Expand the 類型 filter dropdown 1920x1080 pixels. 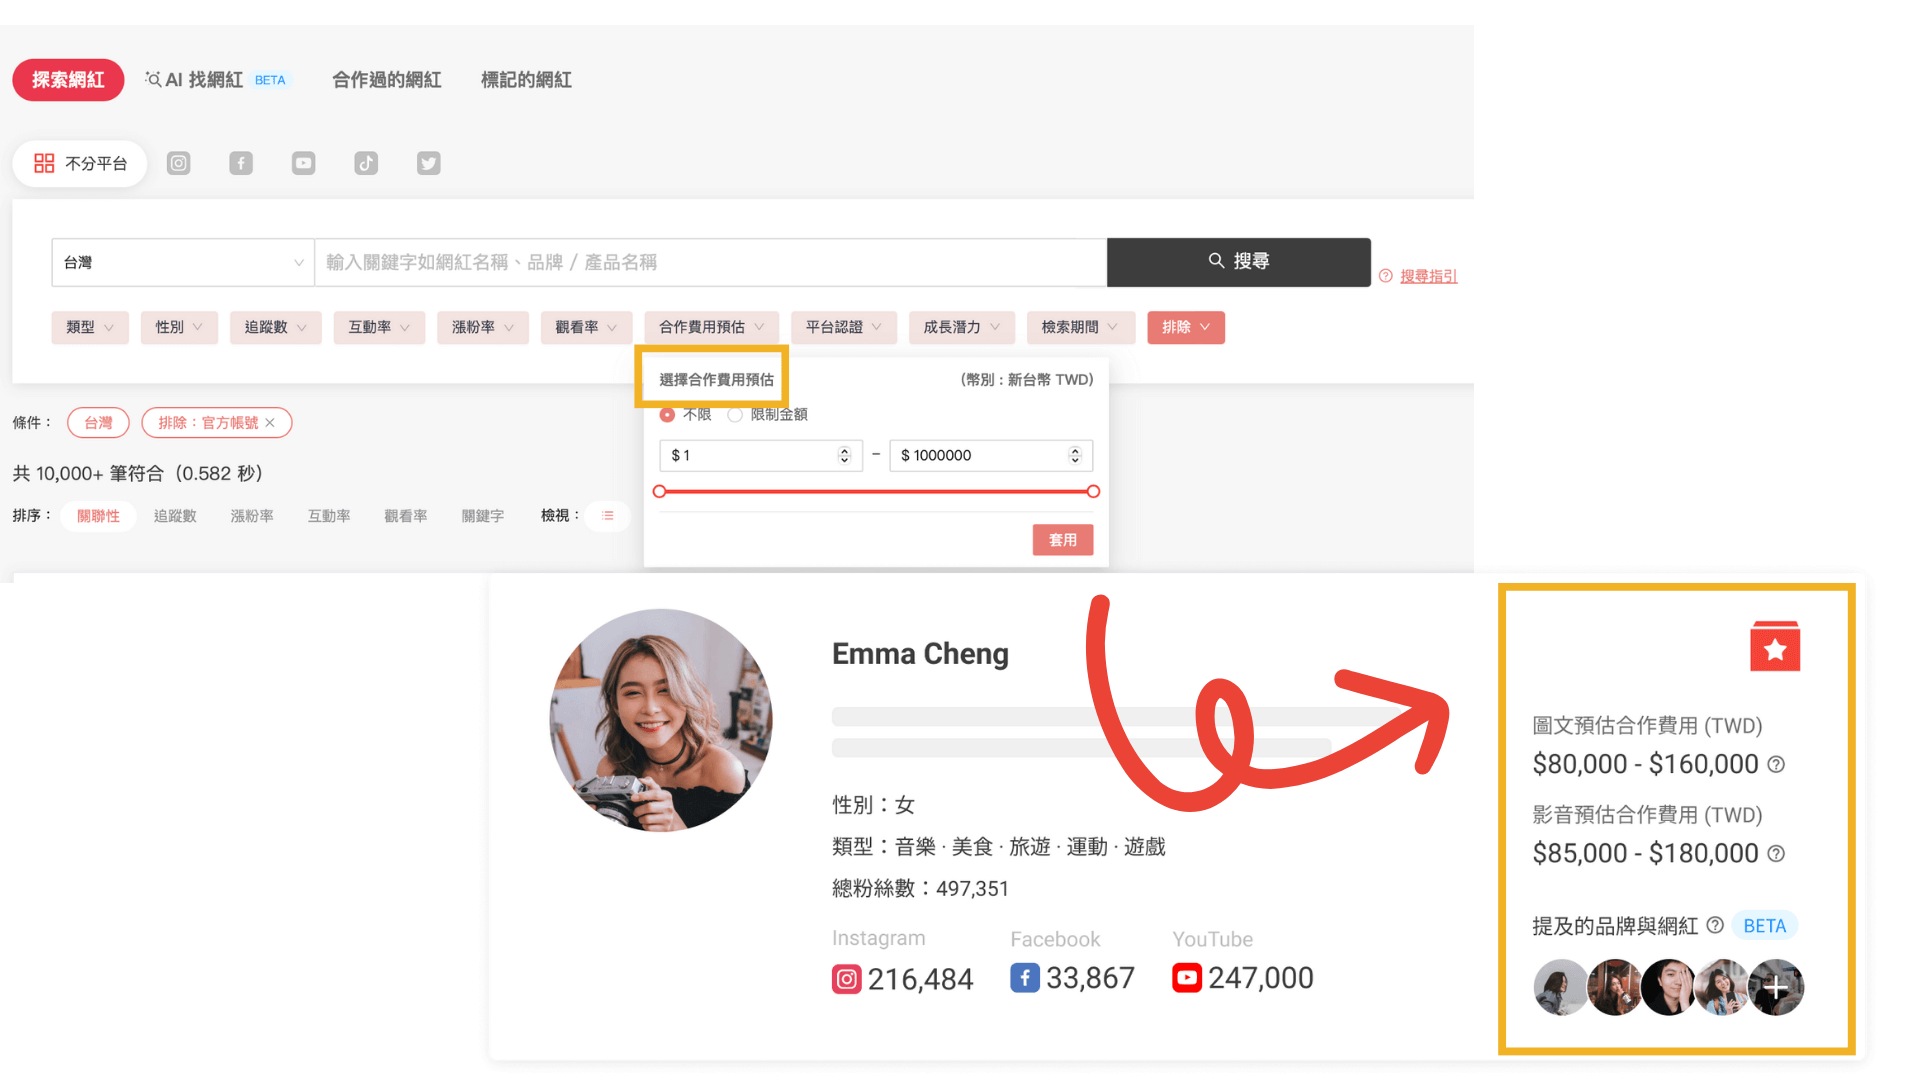pyautogui.click(x=90, y=327)
